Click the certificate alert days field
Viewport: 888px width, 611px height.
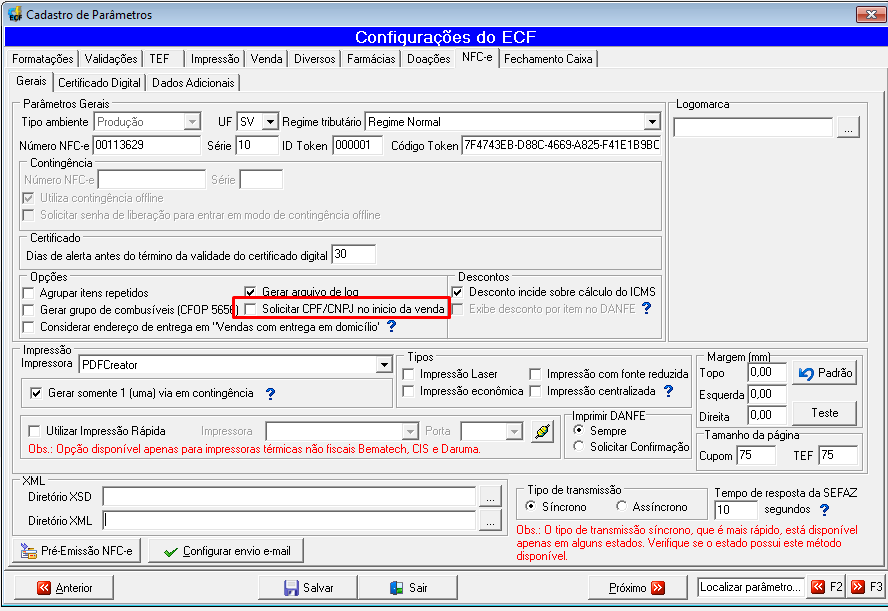(x=353, y=254)
